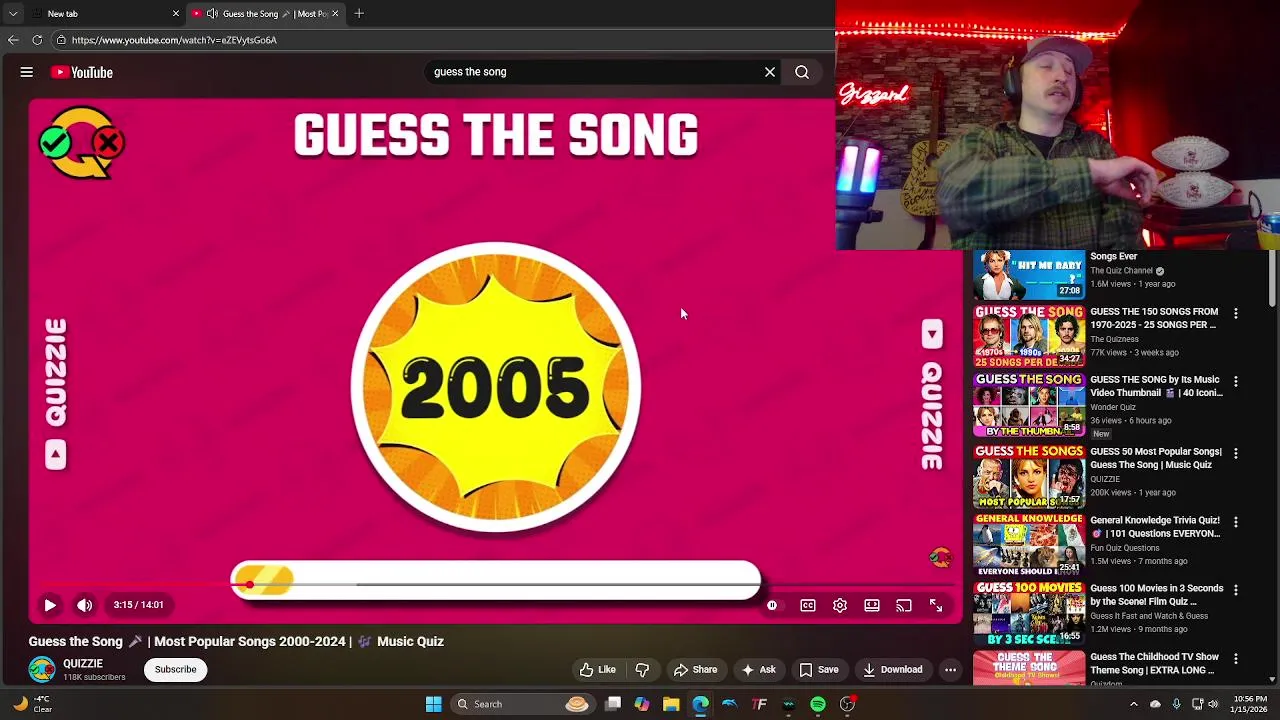This screenshot has width=1280, height=720.
Task: Open the Ask AI button
Action: coord(758,670)
